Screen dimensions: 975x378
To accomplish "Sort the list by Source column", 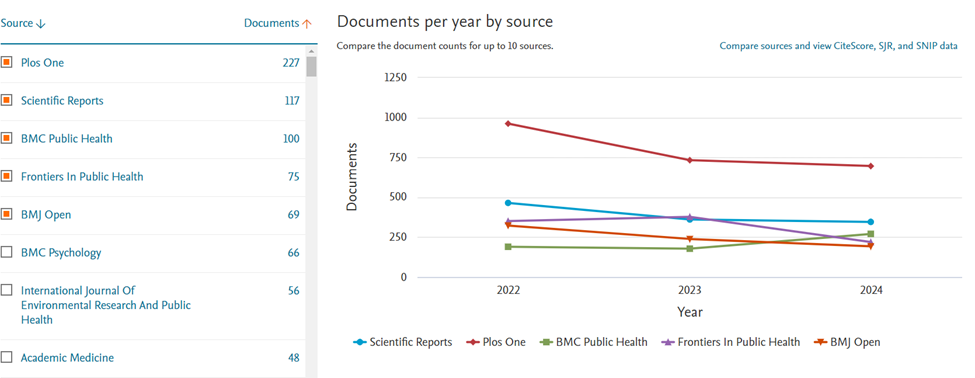I will click(23, 24).
